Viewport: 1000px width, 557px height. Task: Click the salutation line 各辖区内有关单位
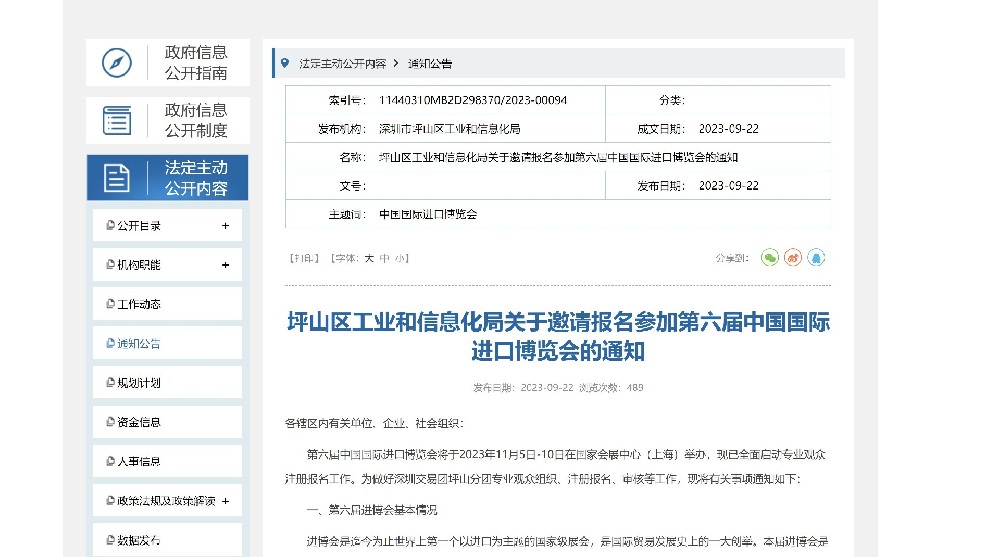point(374,423)
